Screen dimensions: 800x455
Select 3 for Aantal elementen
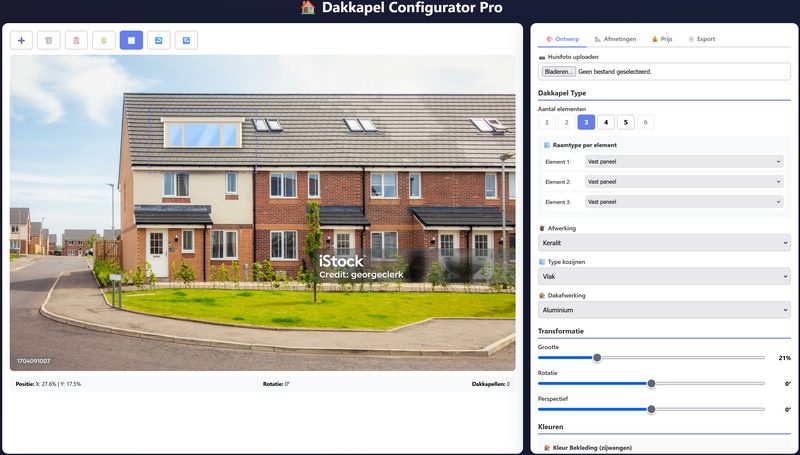click(x=586, y=122)
